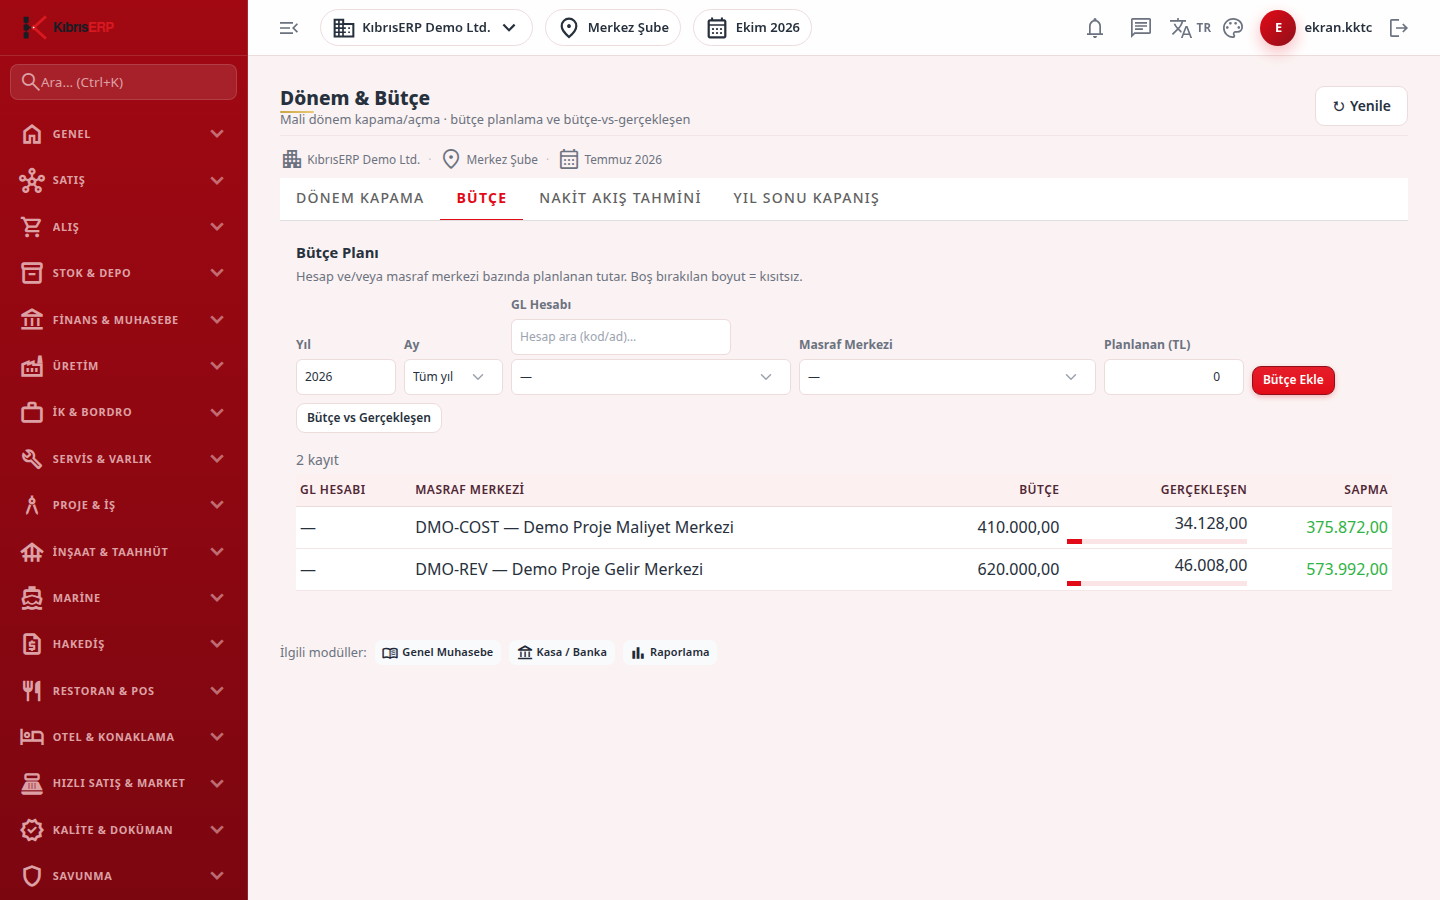Screen dimensions: 1440x900
Task: Click the Yenile refresh button
Action: tap(1361, 106)
